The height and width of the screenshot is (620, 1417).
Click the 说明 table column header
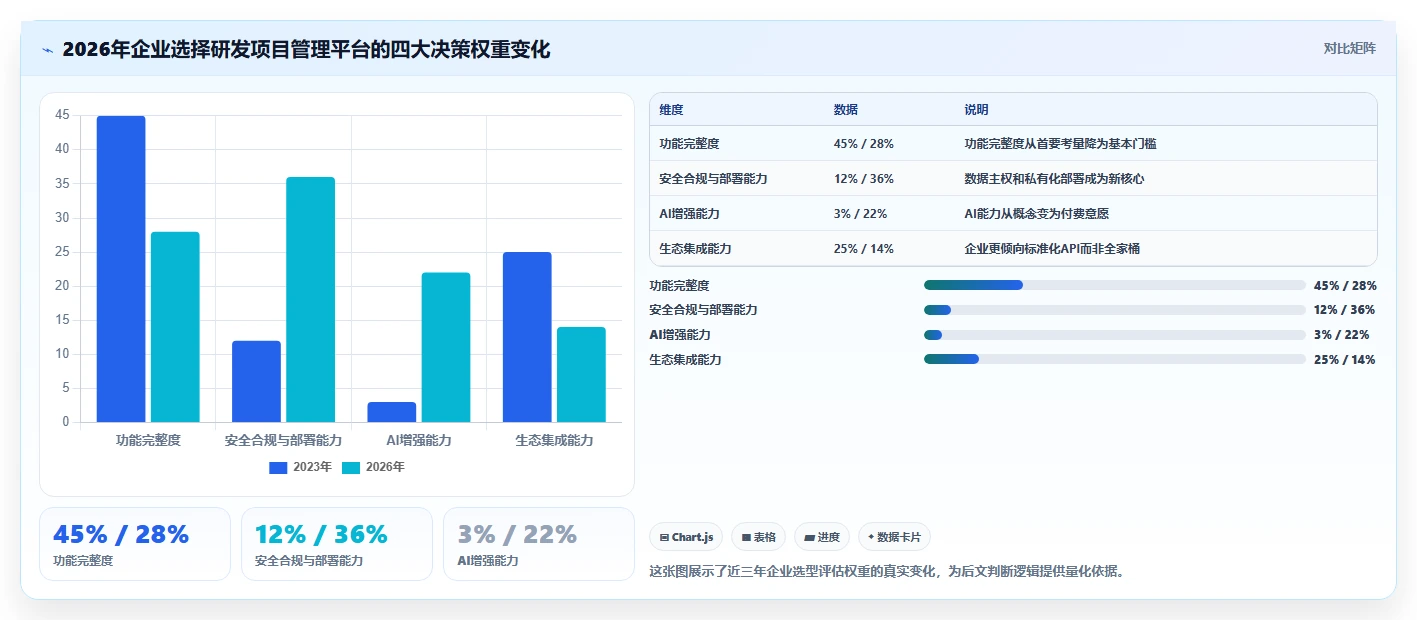pos(976,110)
